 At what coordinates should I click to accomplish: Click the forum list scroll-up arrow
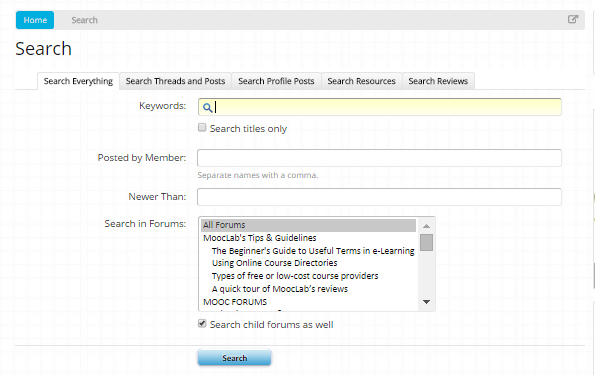[x=427, y=226]
